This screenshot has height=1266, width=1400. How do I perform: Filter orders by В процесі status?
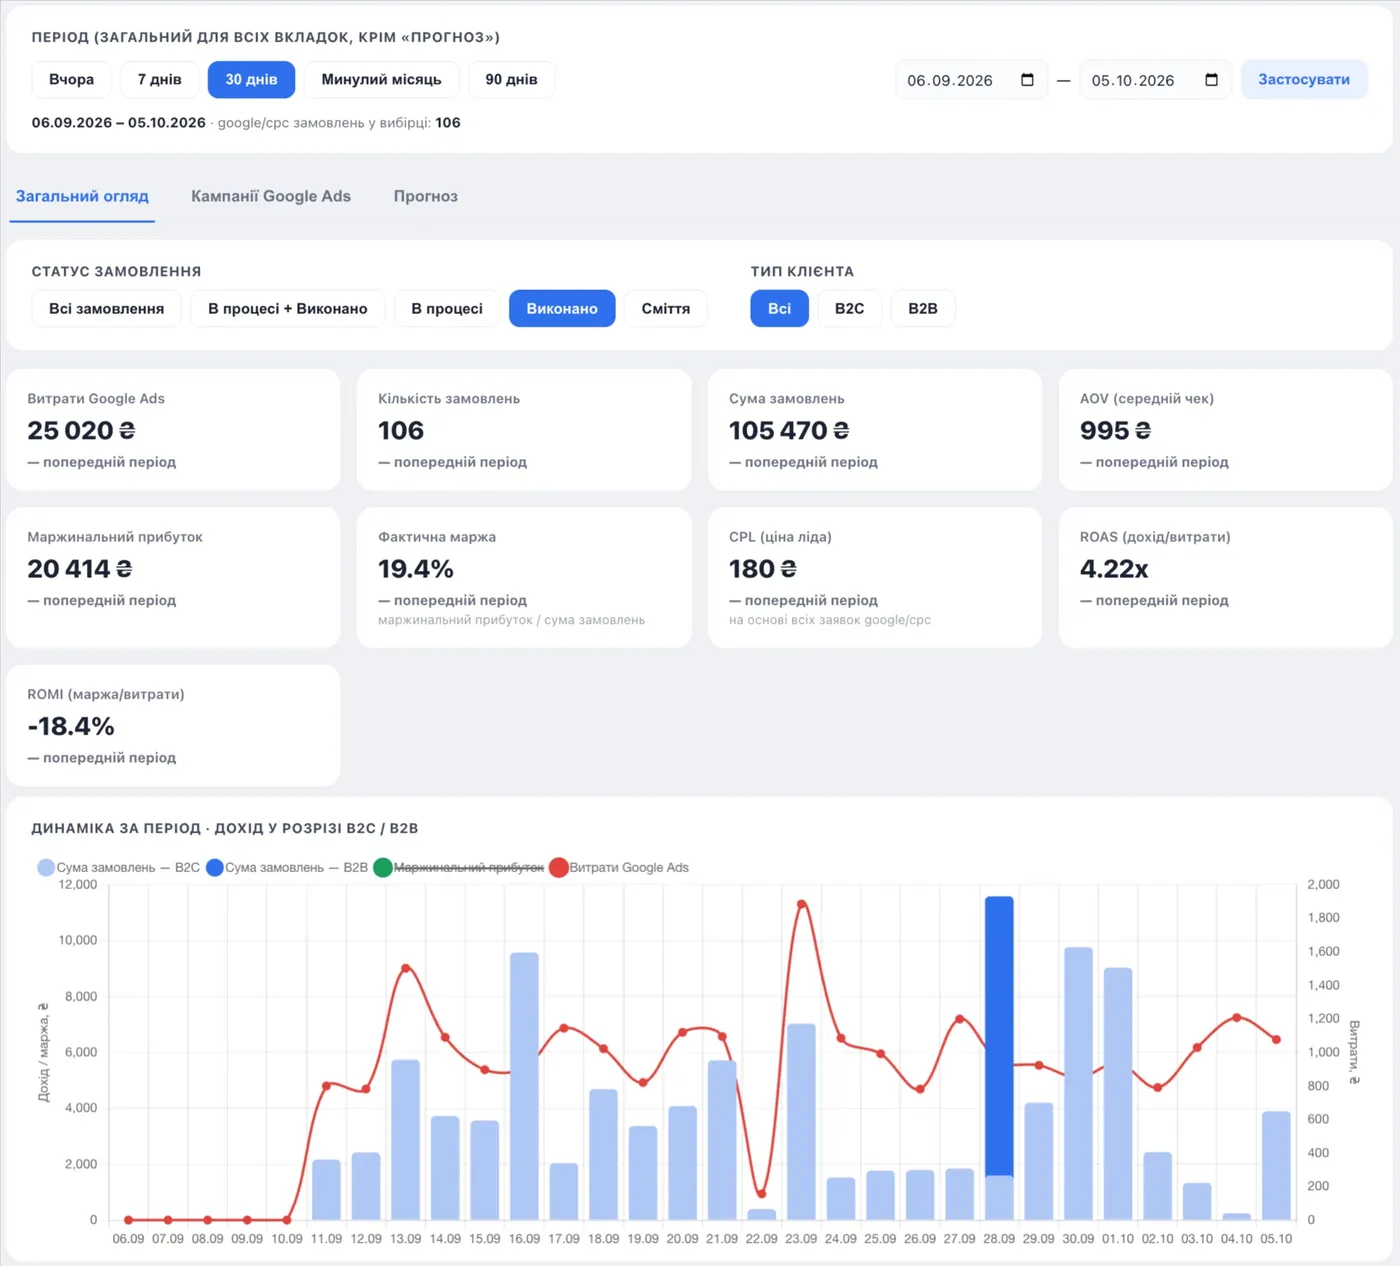click(x=447, y=309)
